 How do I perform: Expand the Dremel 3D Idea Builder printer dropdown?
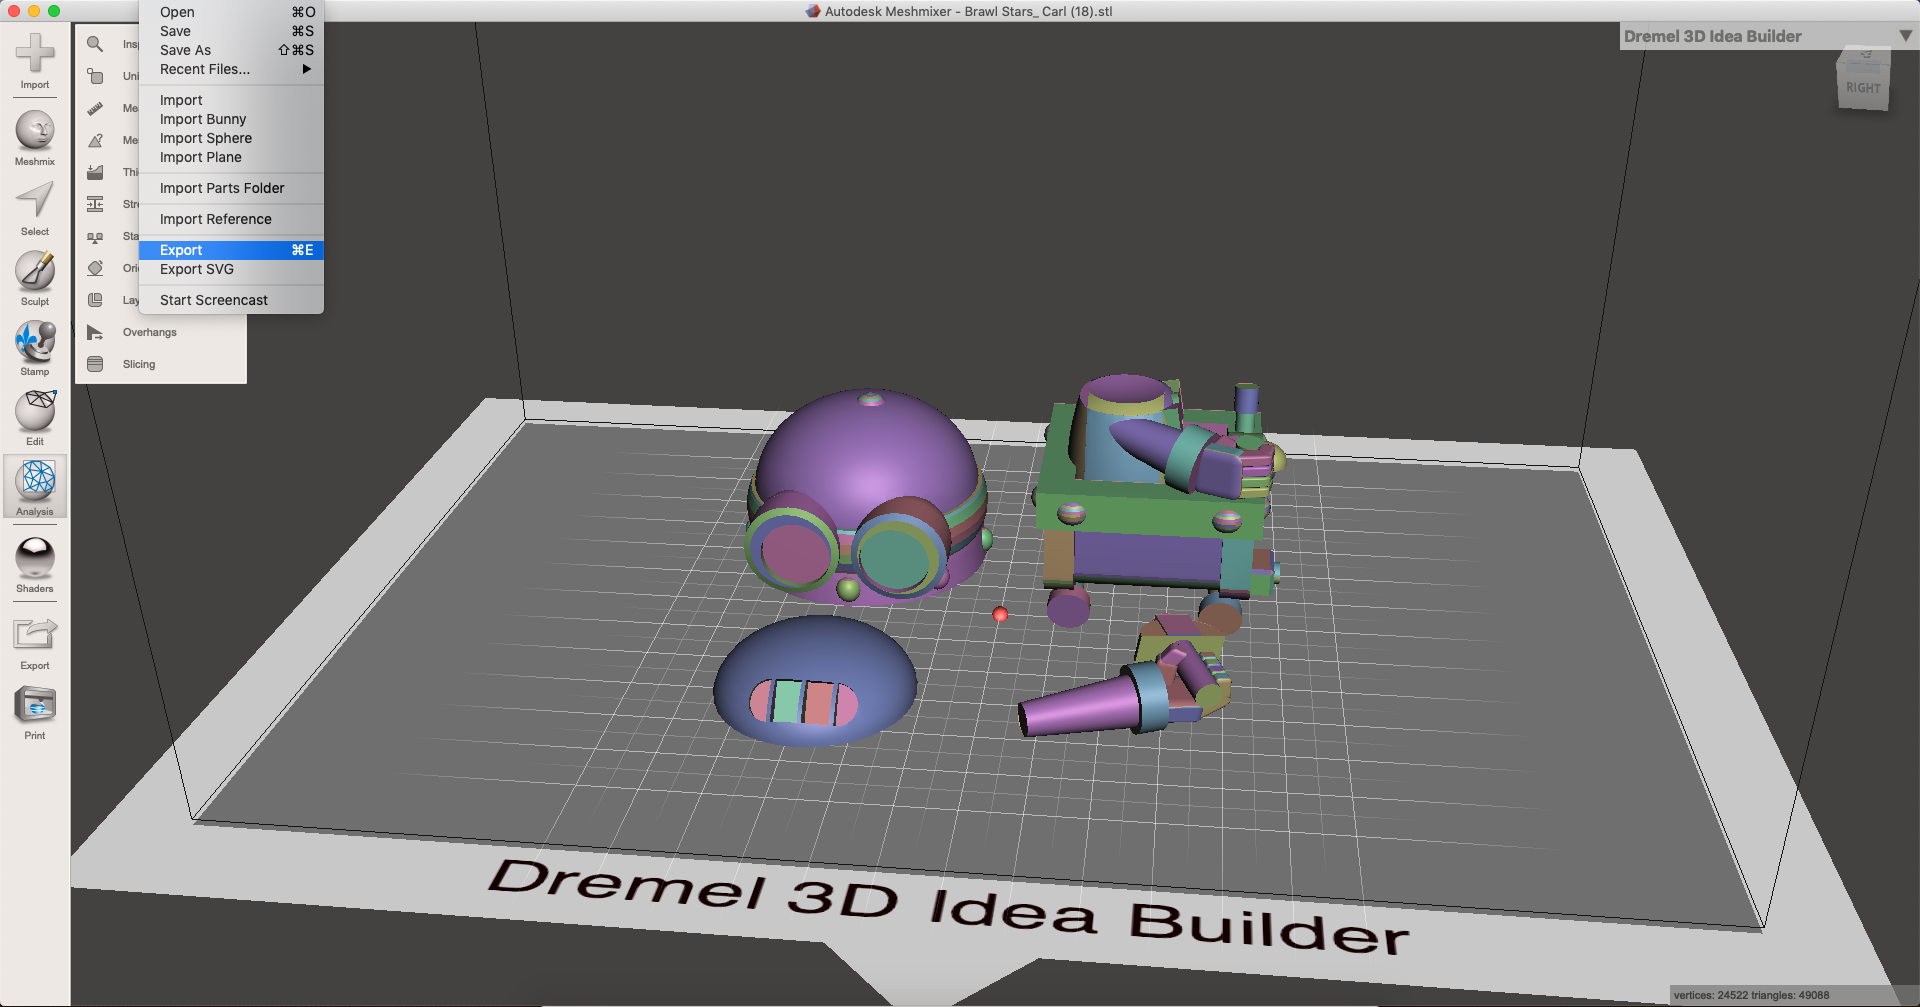(1906, 36)
